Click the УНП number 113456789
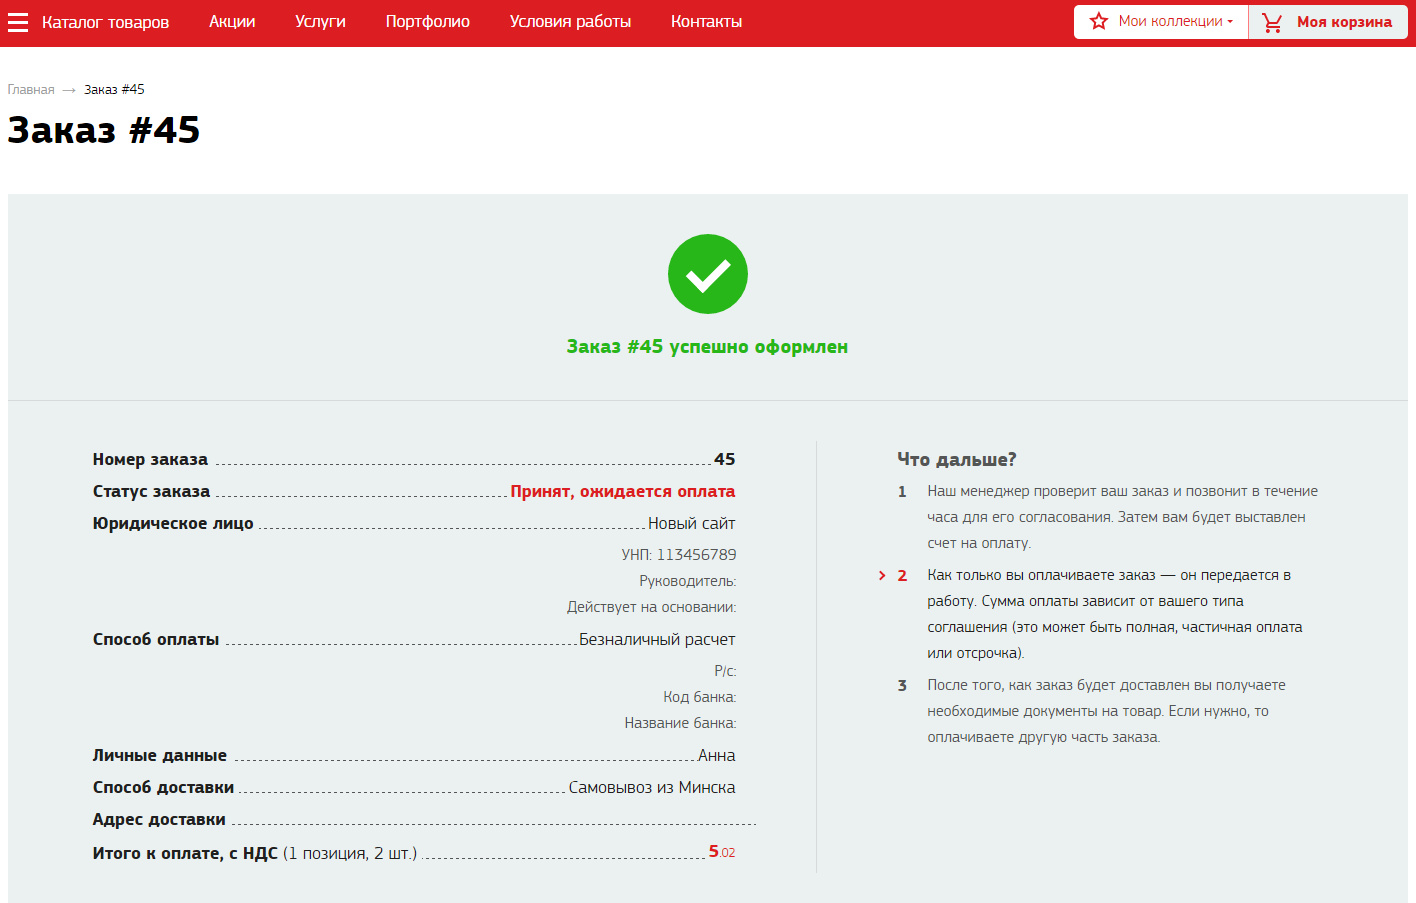Image resolution: width=1416 pixels, height=903 pixels. (696, 555)
